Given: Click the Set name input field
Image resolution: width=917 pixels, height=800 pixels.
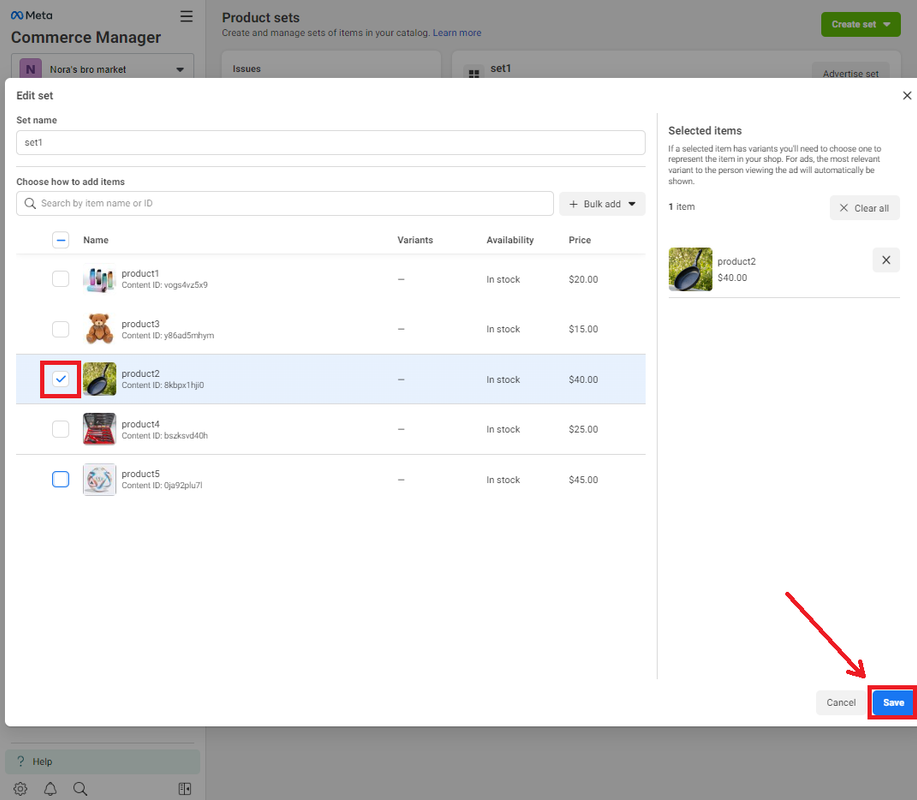Looking at the screenshot, I should tap(330, 142).
